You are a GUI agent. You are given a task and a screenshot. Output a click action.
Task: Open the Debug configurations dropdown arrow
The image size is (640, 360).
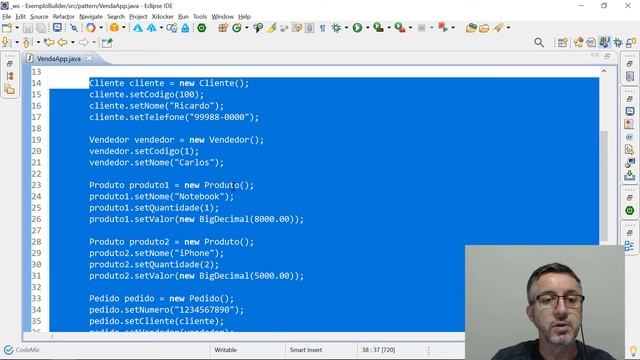click(346, 28)
